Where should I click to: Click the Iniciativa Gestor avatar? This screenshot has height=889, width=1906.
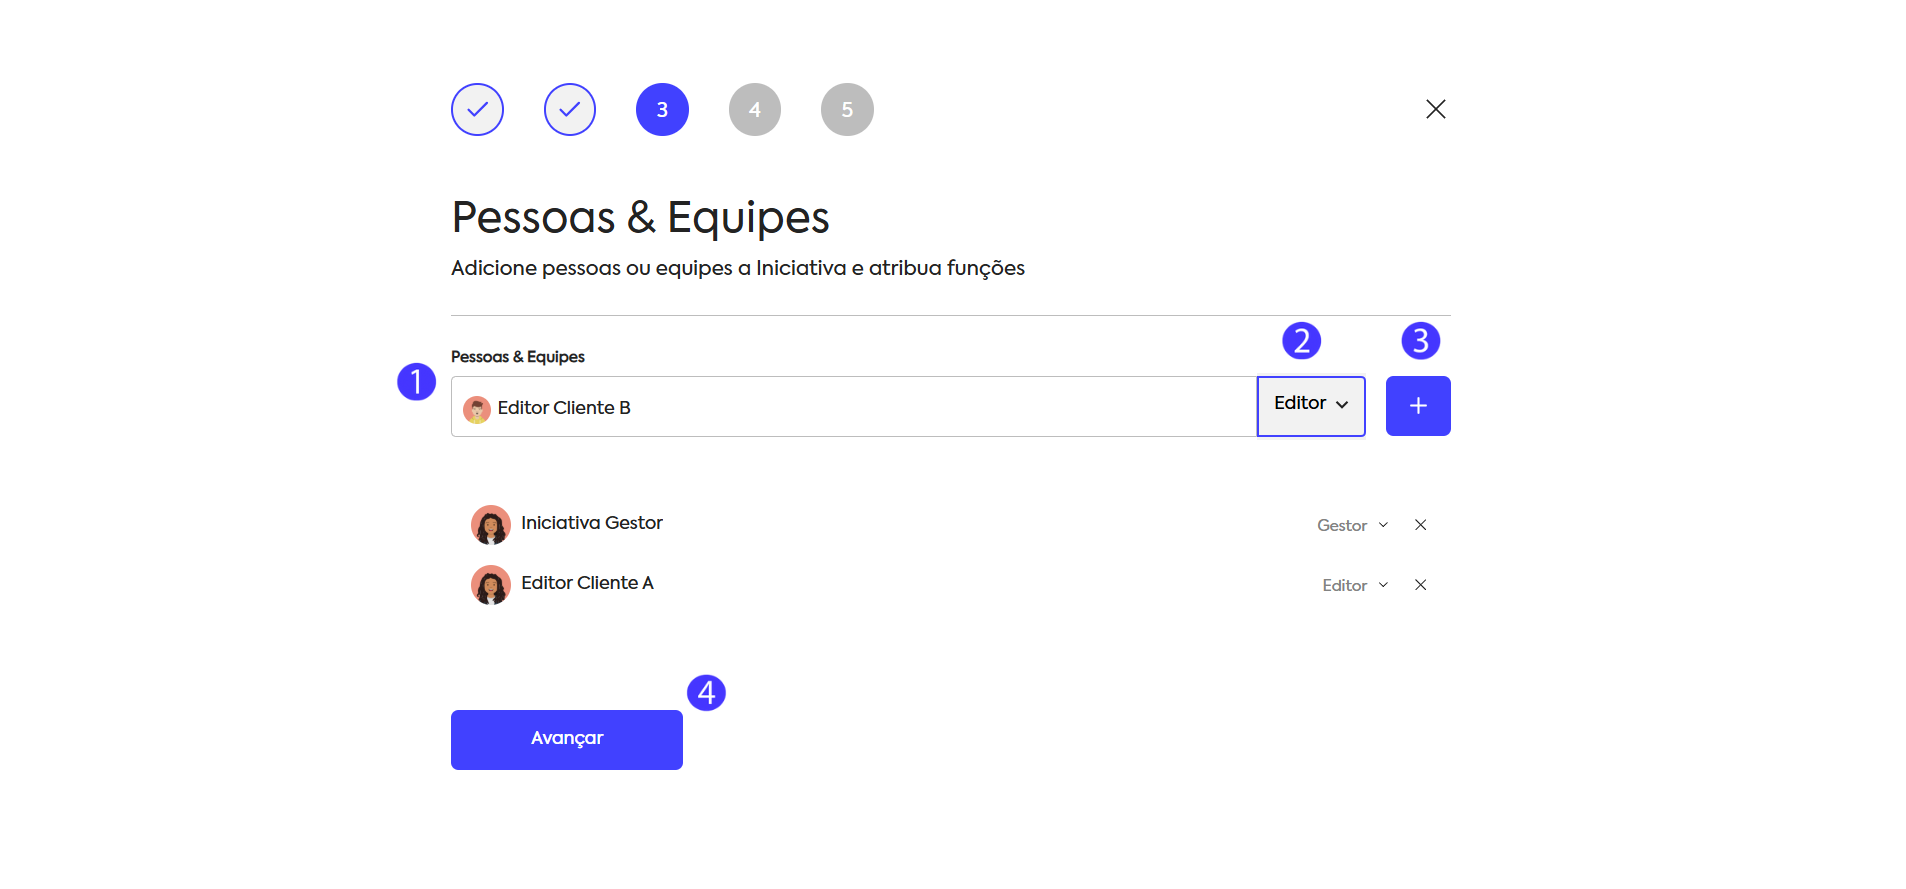coord(491,525)
